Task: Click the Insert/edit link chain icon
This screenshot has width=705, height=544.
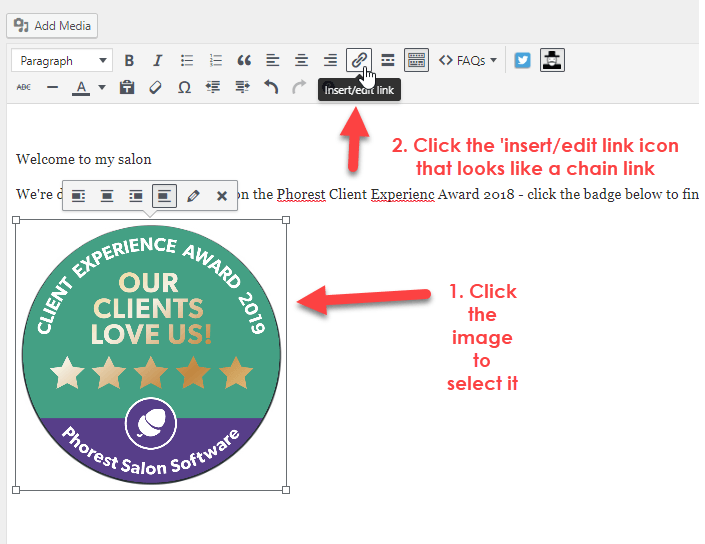Action: tap(359, 60)
